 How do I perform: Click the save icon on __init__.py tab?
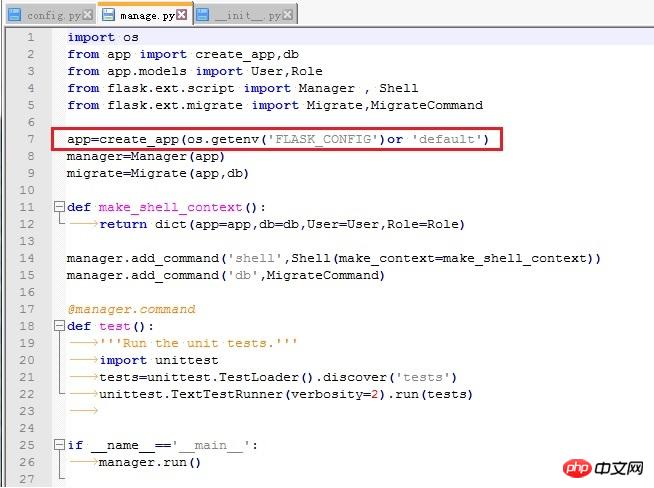[x=203, y=15]
